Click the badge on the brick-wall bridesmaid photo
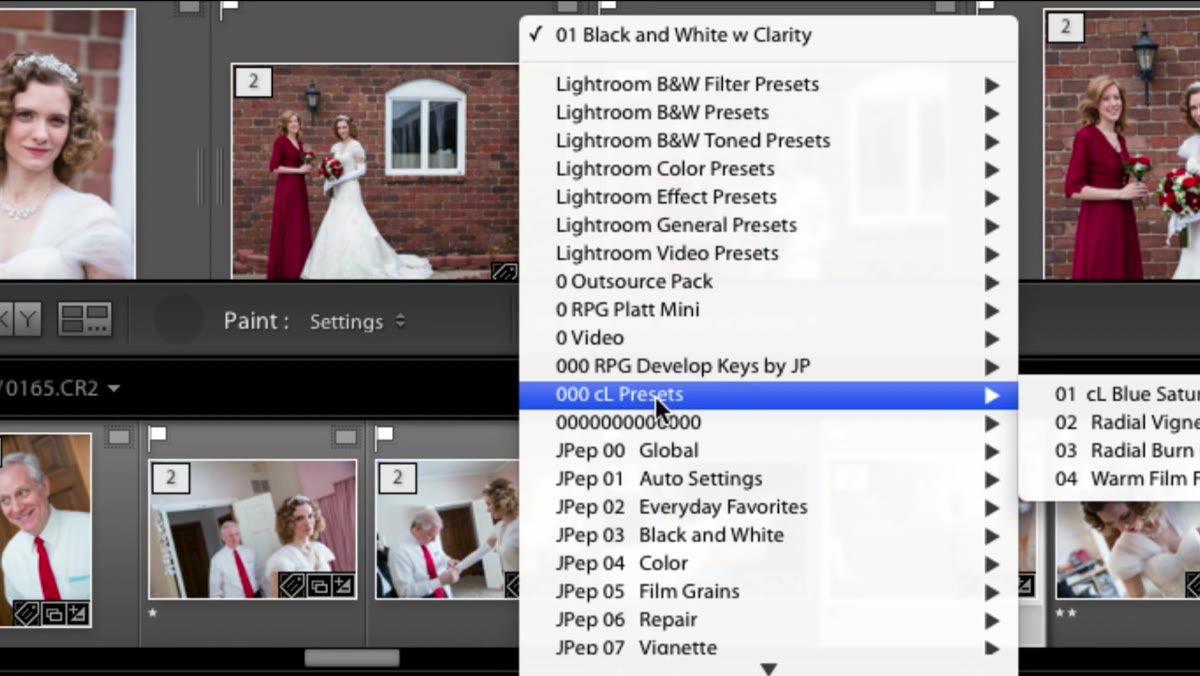This screenshot has width=1200, height=676. tap(505, 270)
